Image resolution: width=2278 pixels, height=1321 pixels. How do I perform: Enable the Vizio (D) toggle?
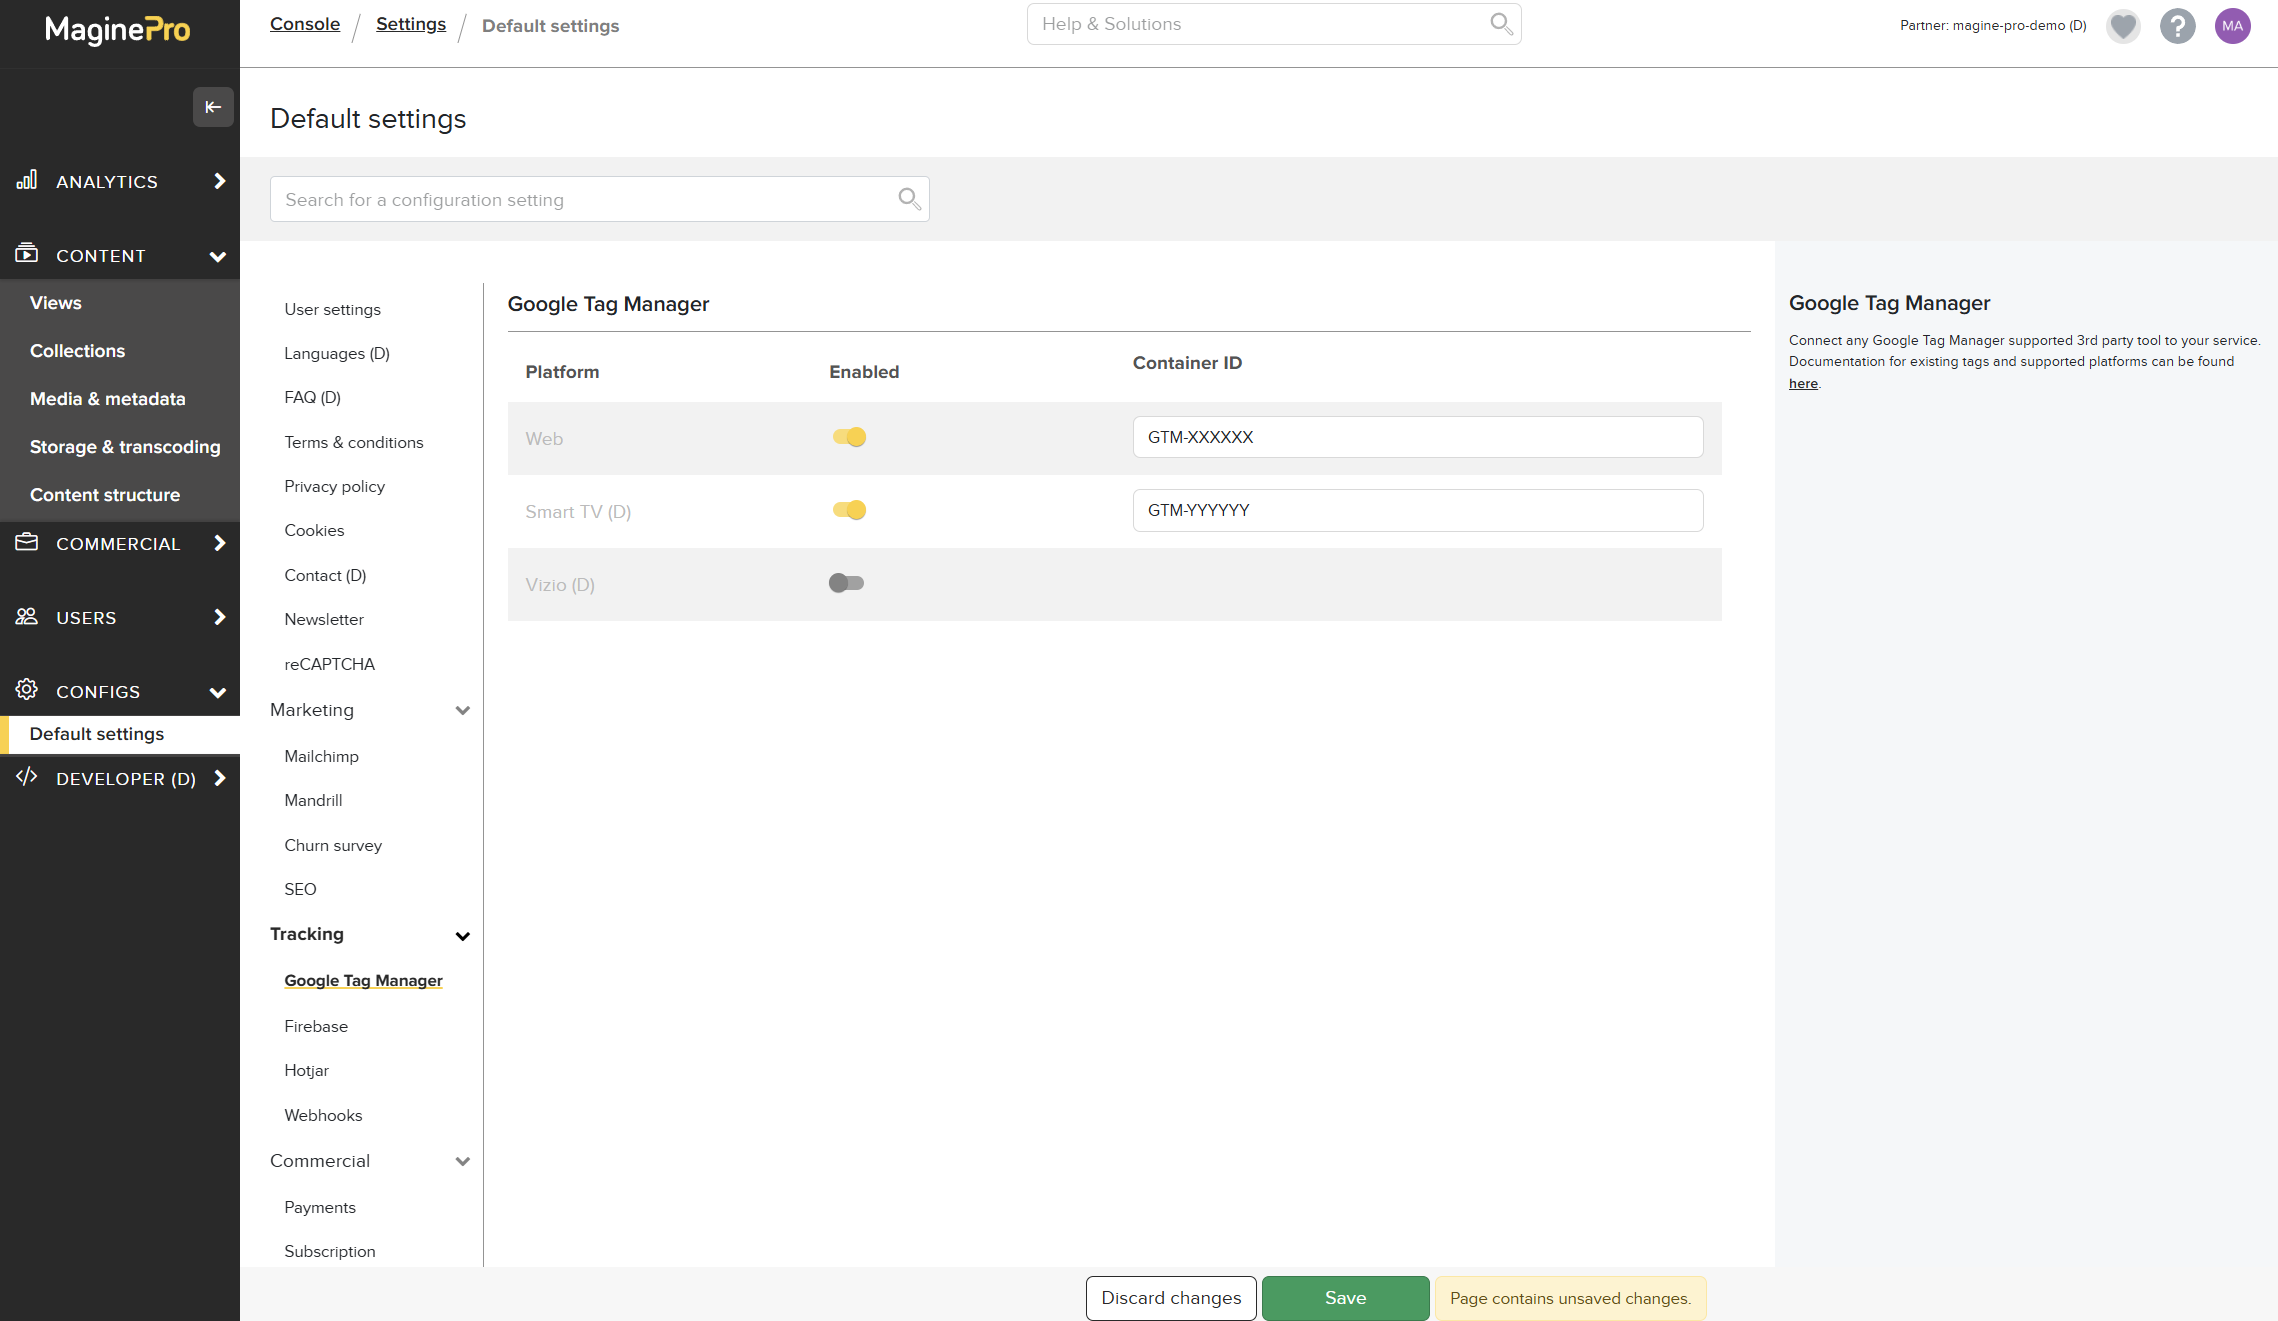[846, 583]
